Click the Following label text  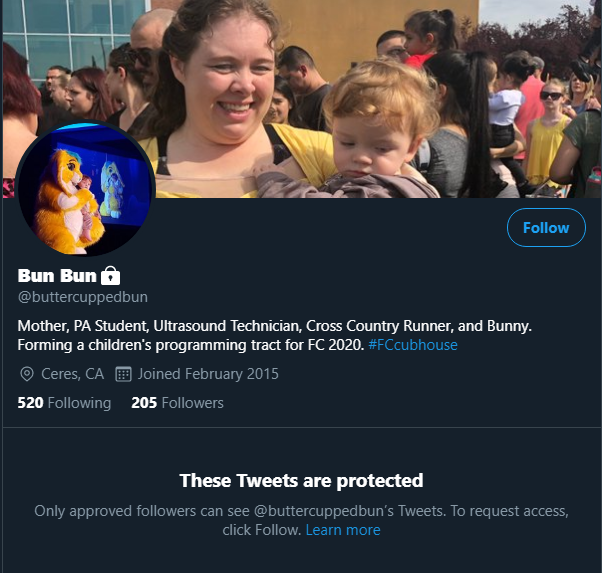[79, 403]
